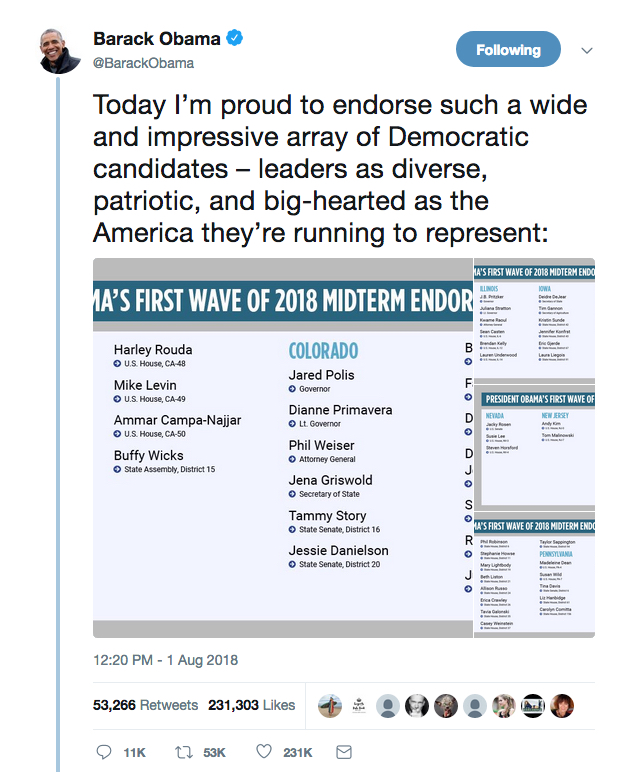View the 231,303 Likes list

pos(251,705)
